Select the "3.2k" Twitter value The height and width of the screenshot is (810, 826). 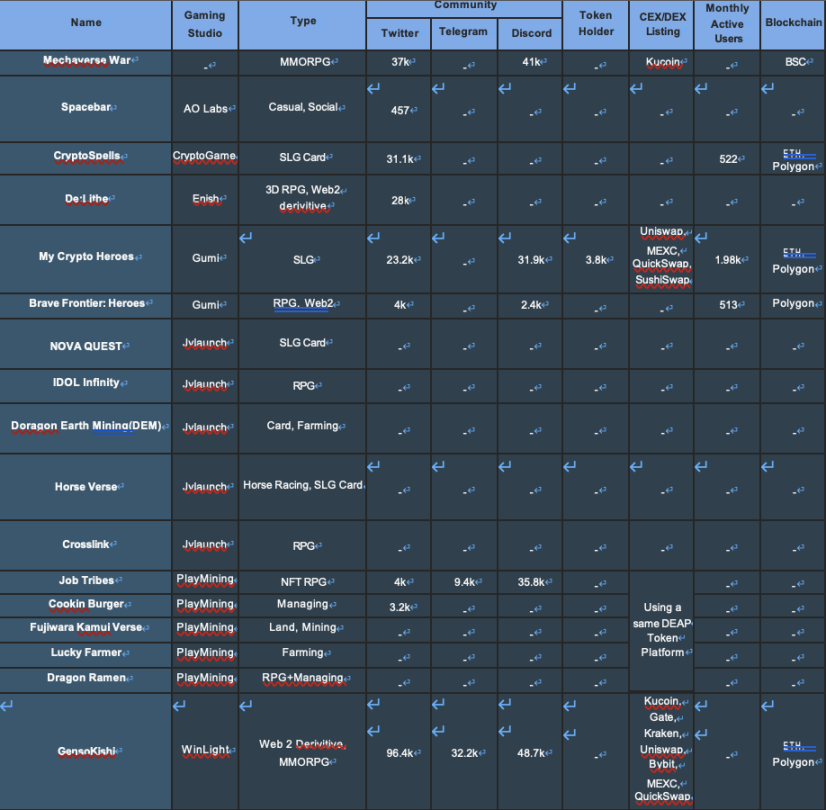(400, 608)
